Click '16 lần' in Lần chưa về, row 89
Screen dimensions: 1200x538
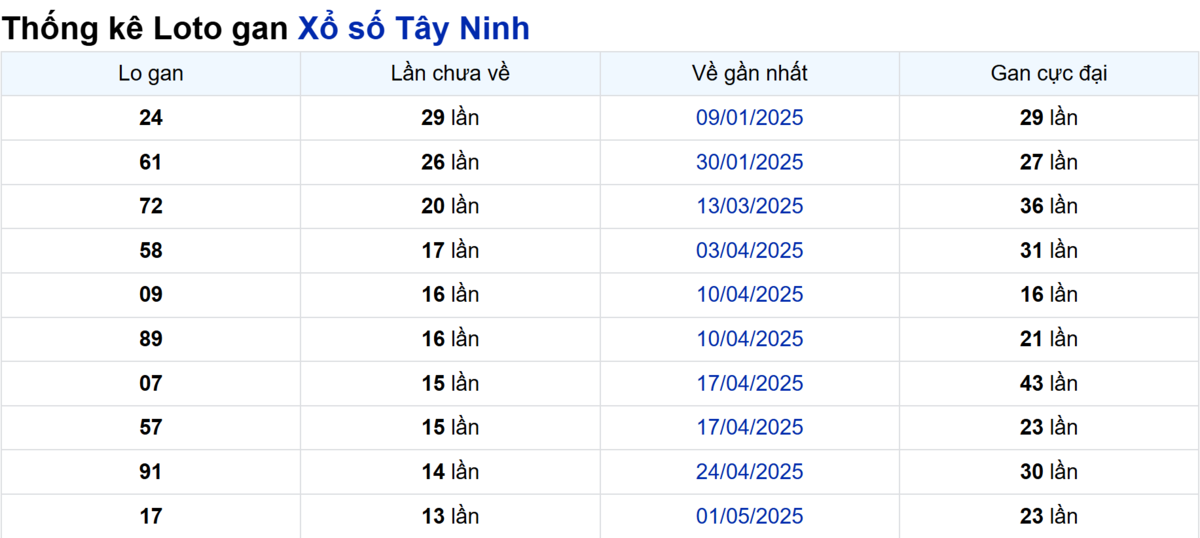point(450,339)
